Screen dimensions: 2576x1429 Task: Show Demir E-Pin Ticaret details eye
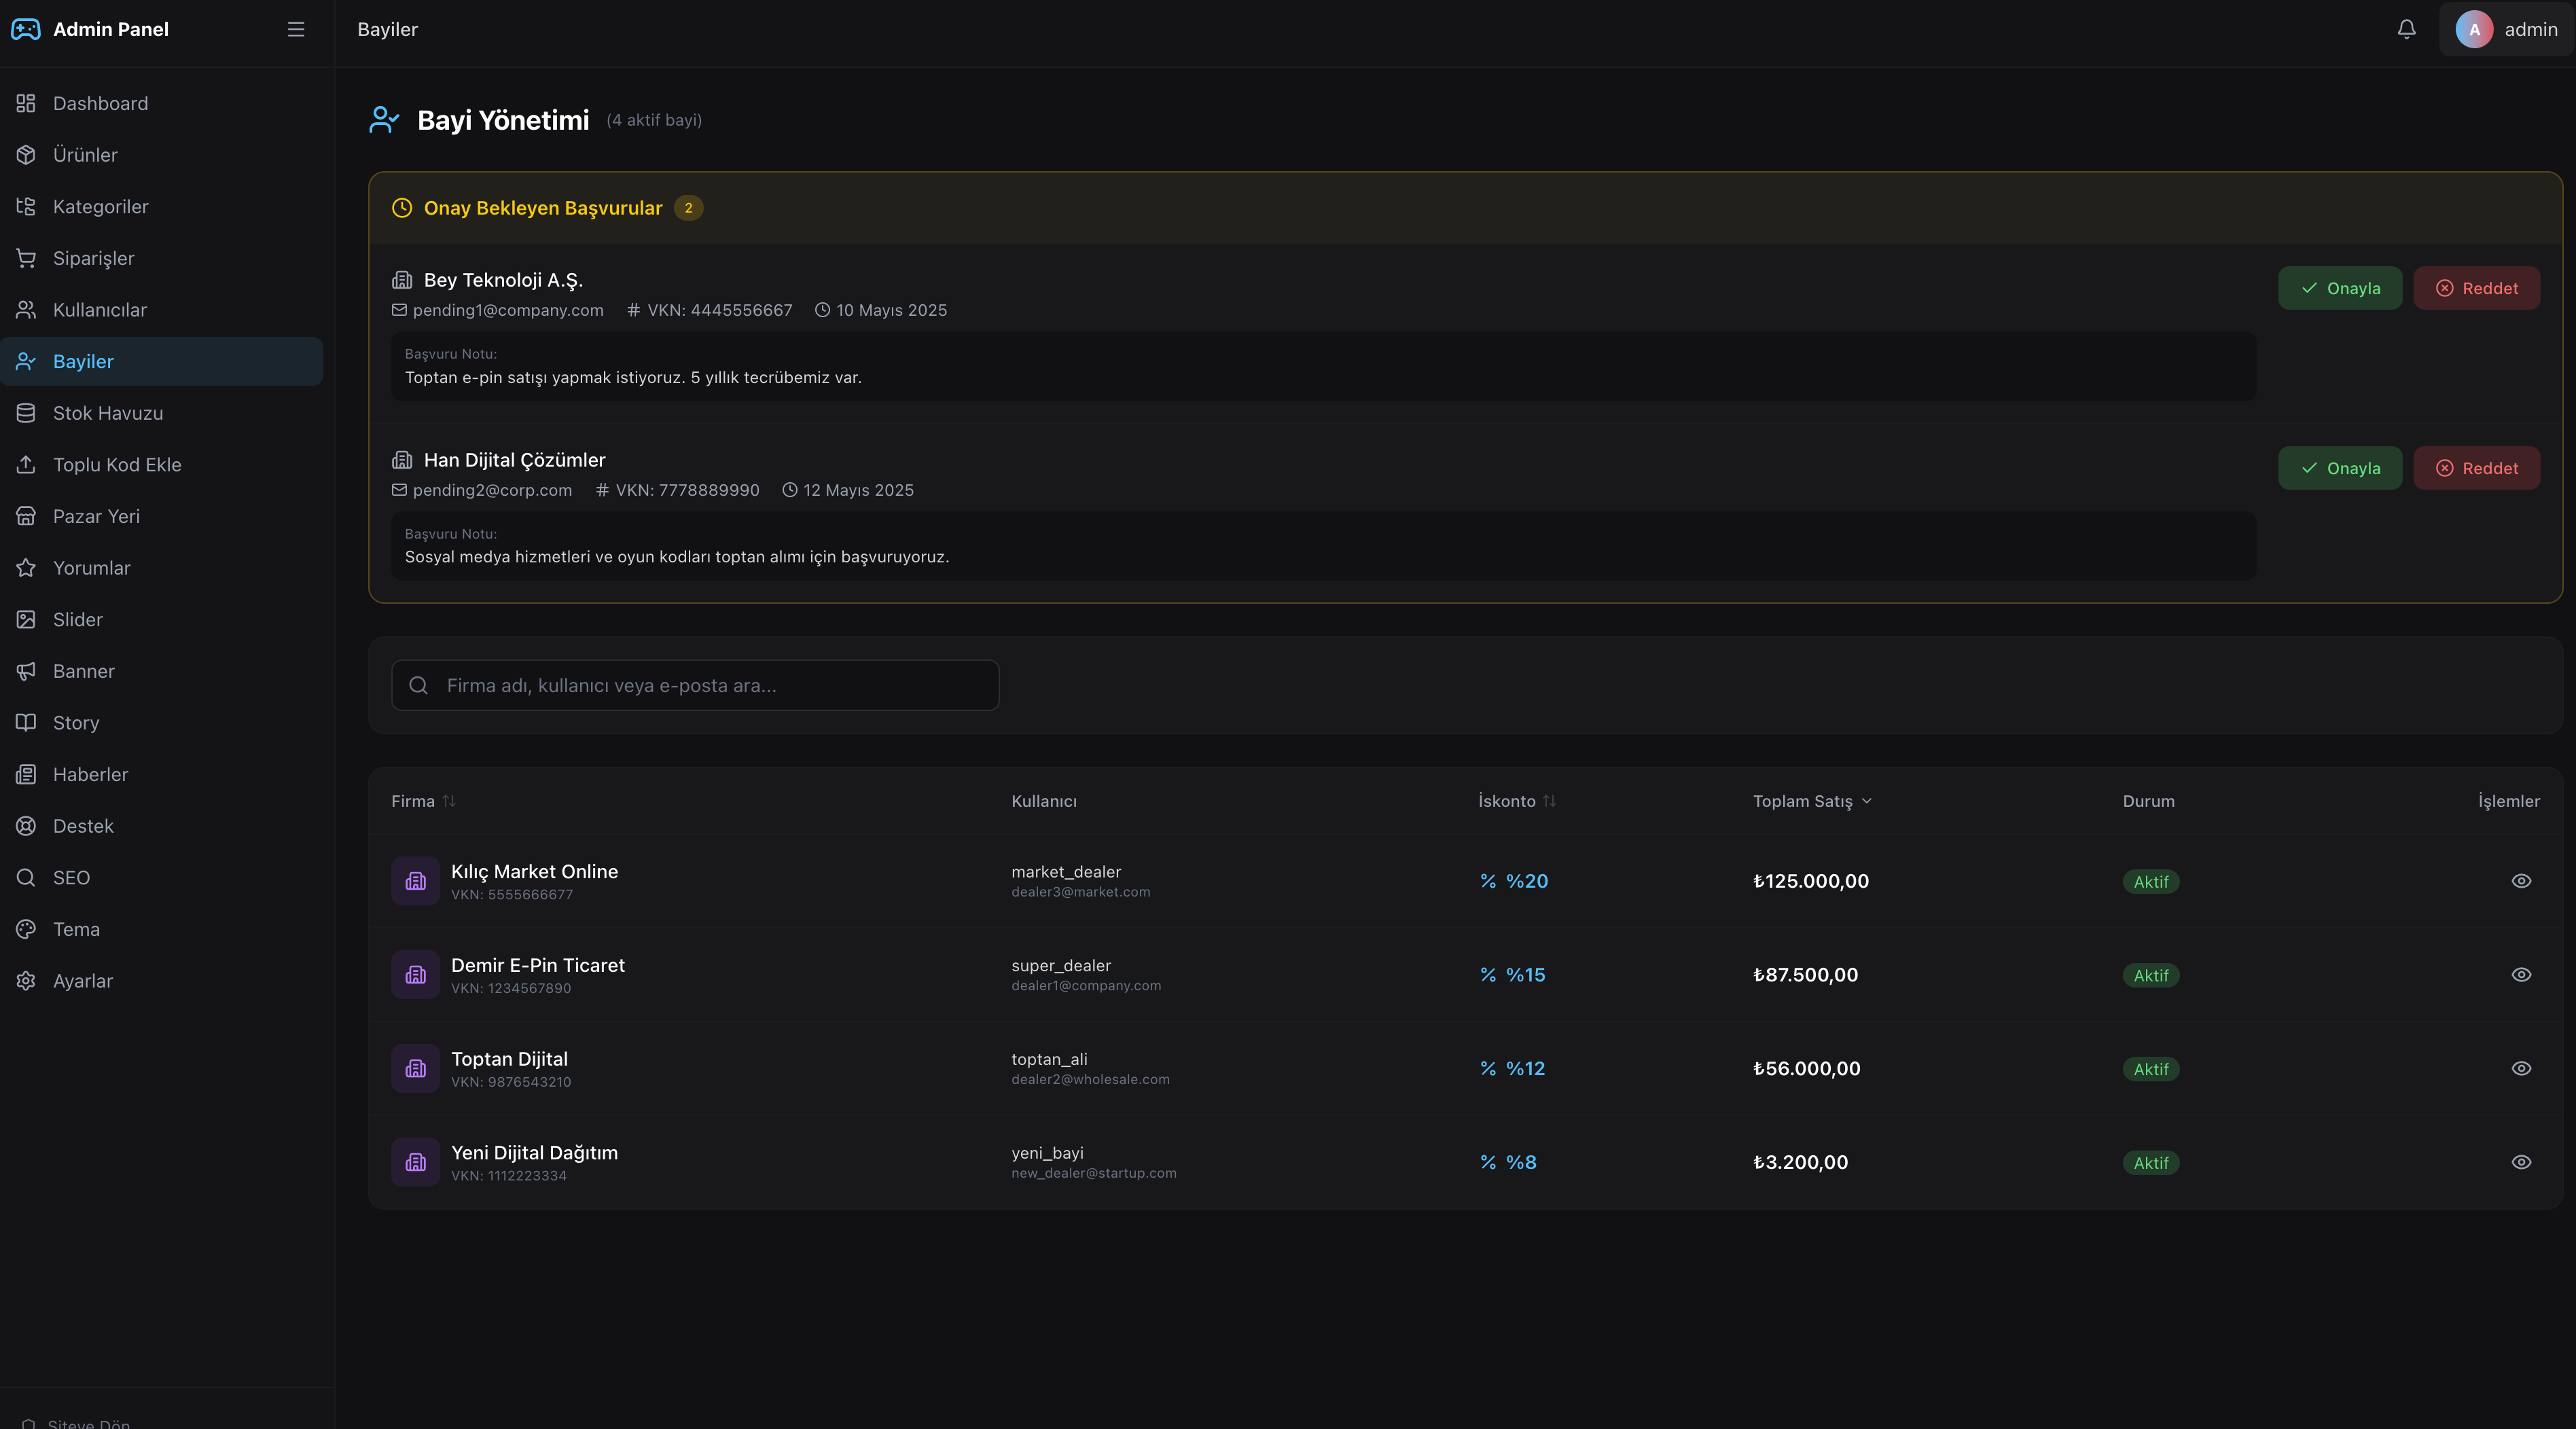pos(2521,975)
